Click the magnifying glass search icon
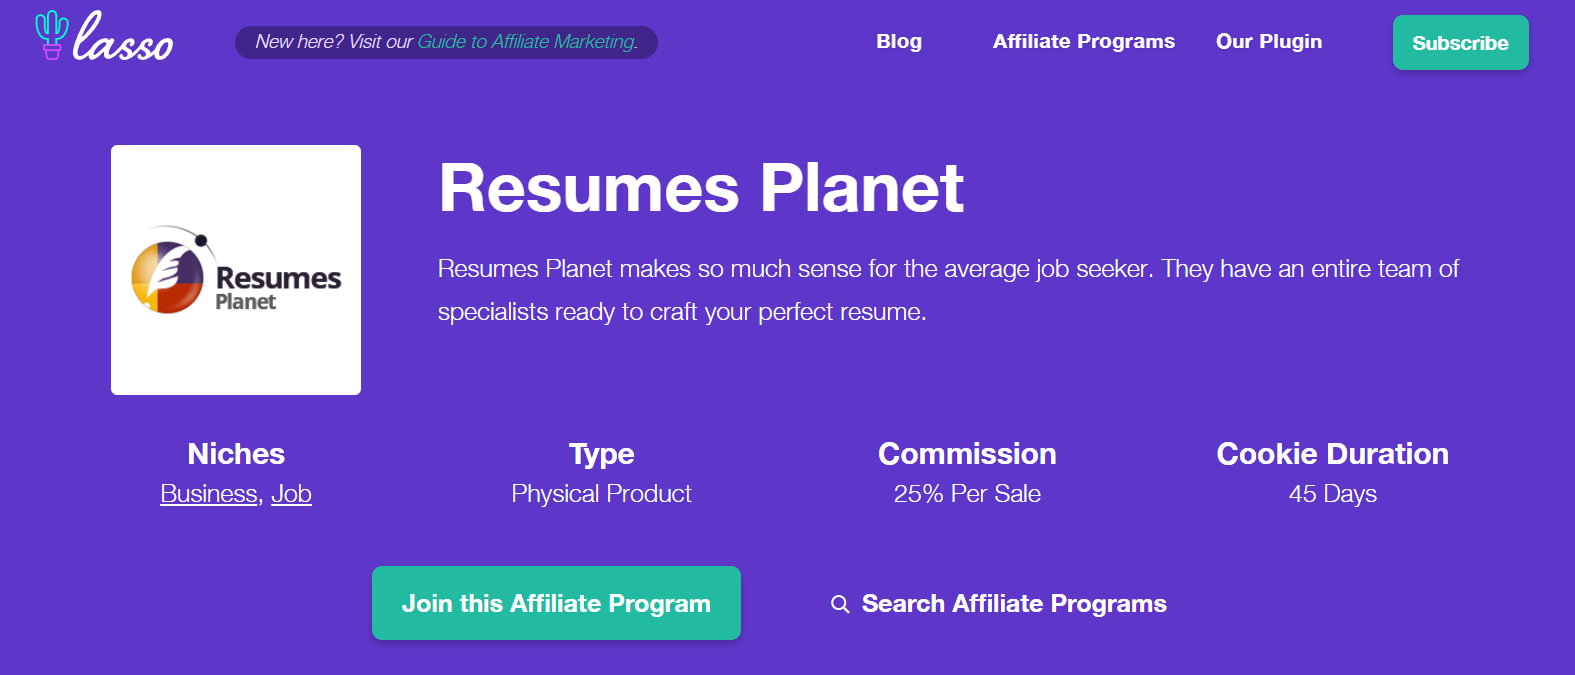 pos(840,604)
